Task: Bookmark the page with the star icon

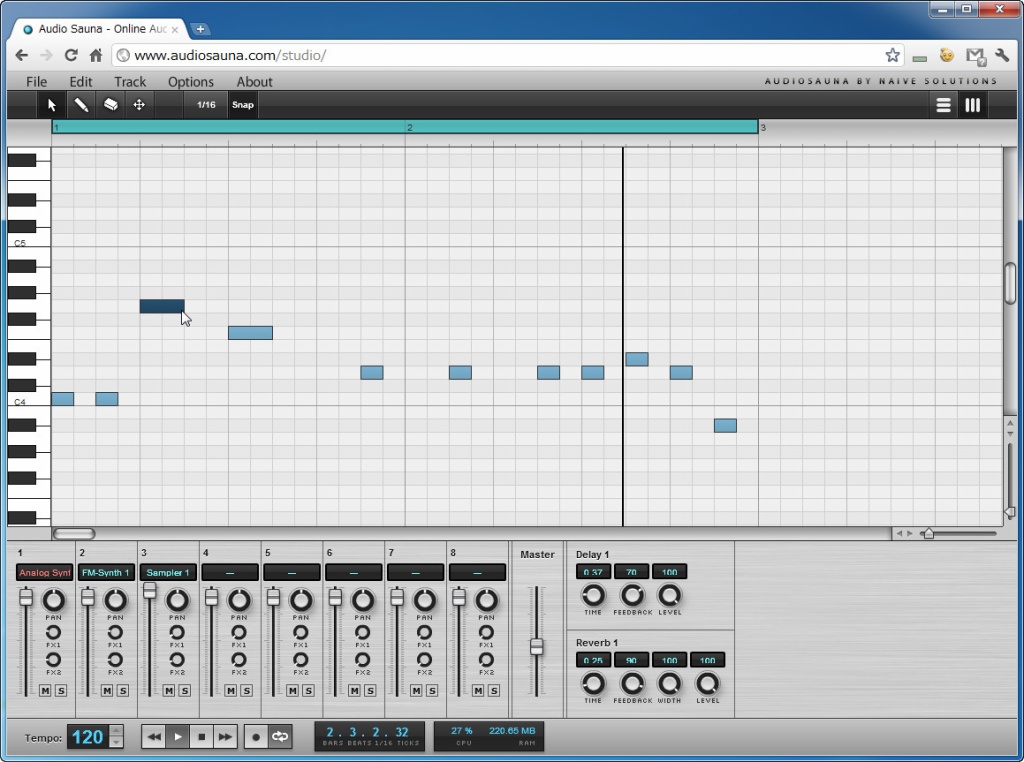Action: (x=893, y=56)
